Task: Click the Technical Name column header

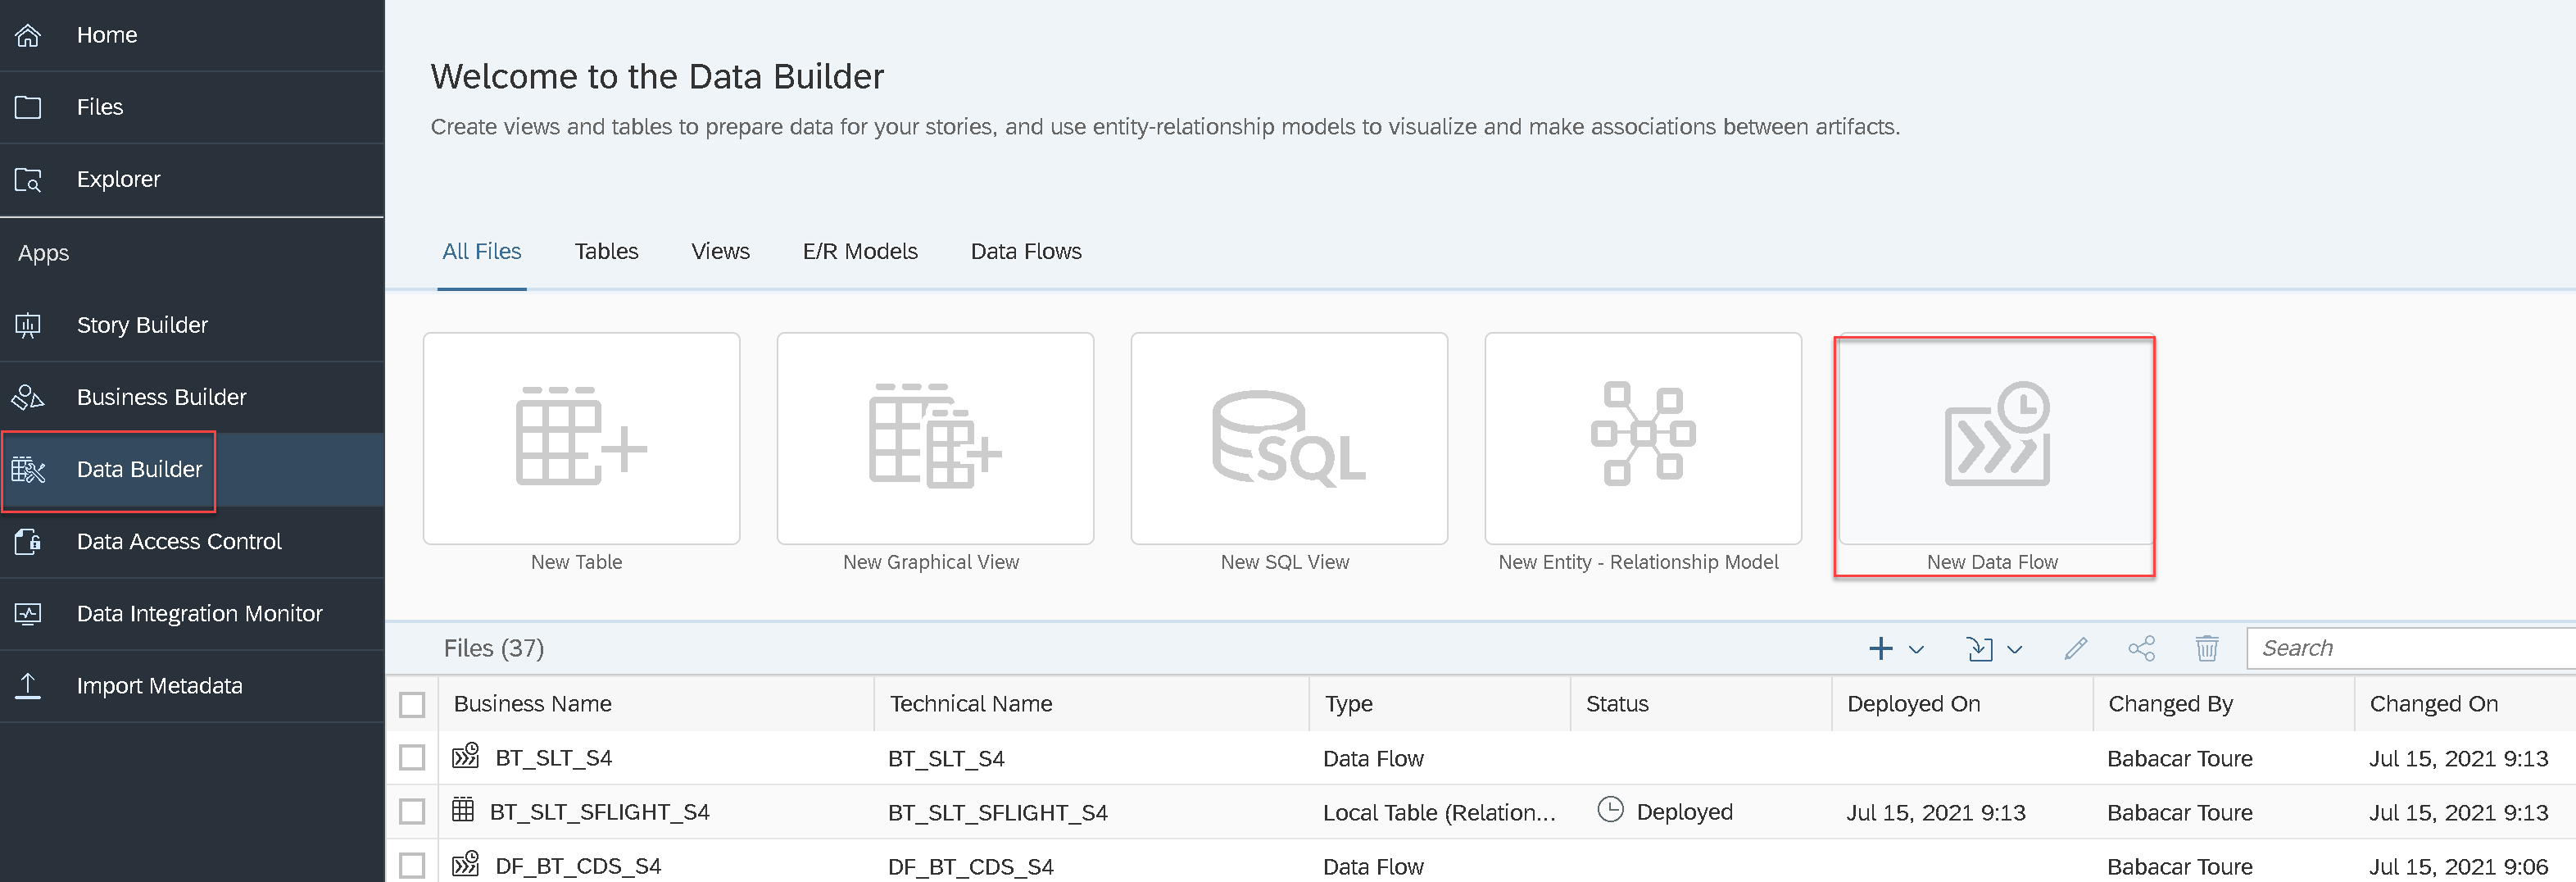Action: [x=1091, y=704]
